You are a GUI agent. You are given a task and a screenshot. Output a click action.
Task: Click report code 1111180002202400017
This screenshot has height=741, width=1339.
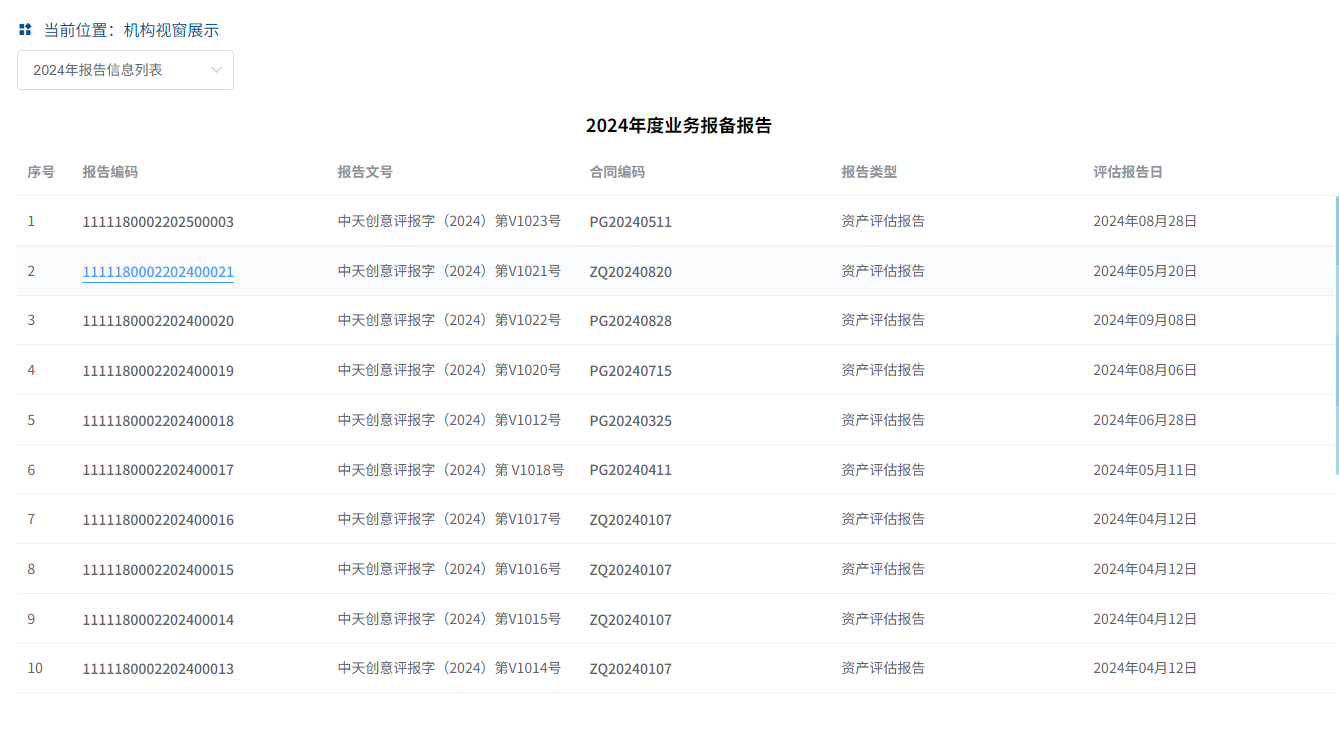tap(158, 470)
